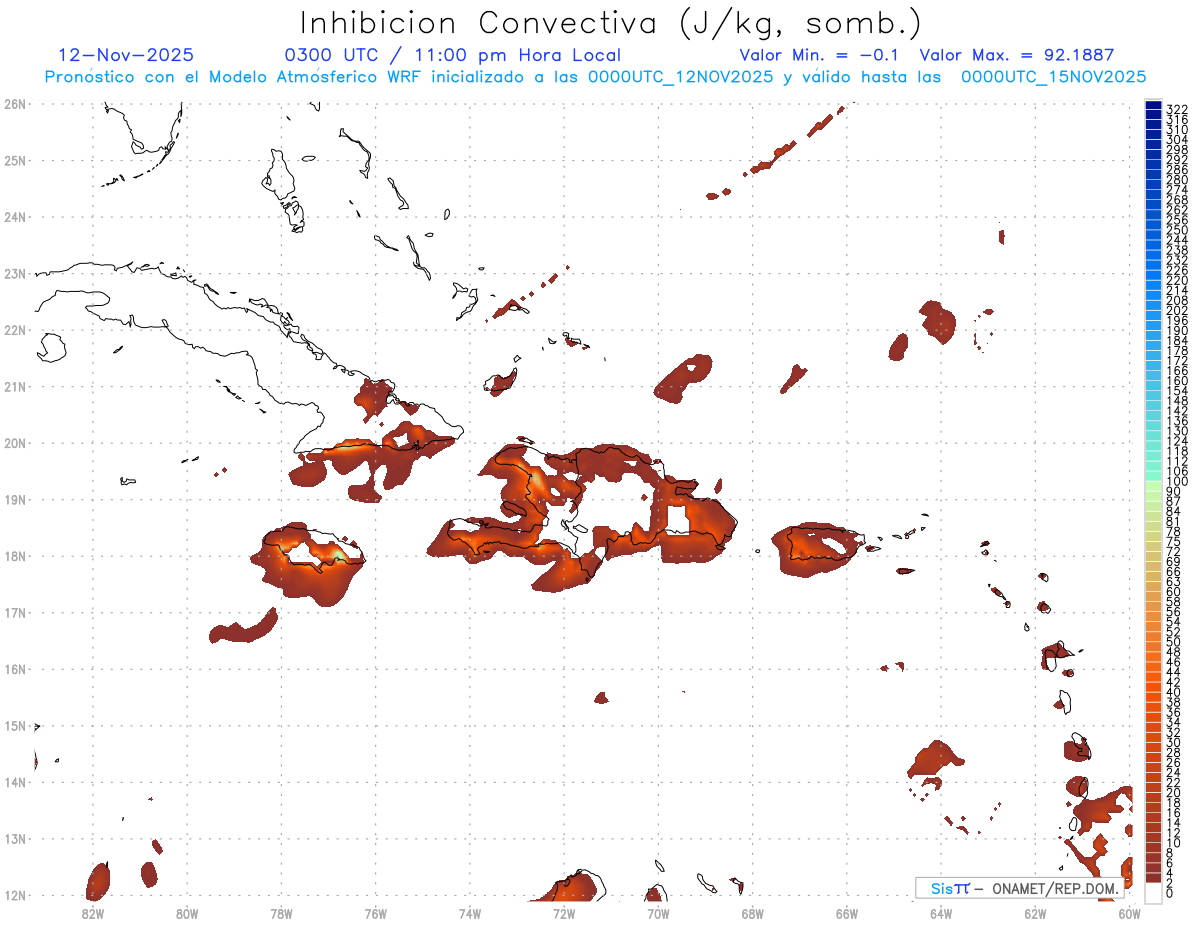Click the "0" colorbar label
Image resolution: width=1200 pixels, height=927 pixels.
point(1170,893)
